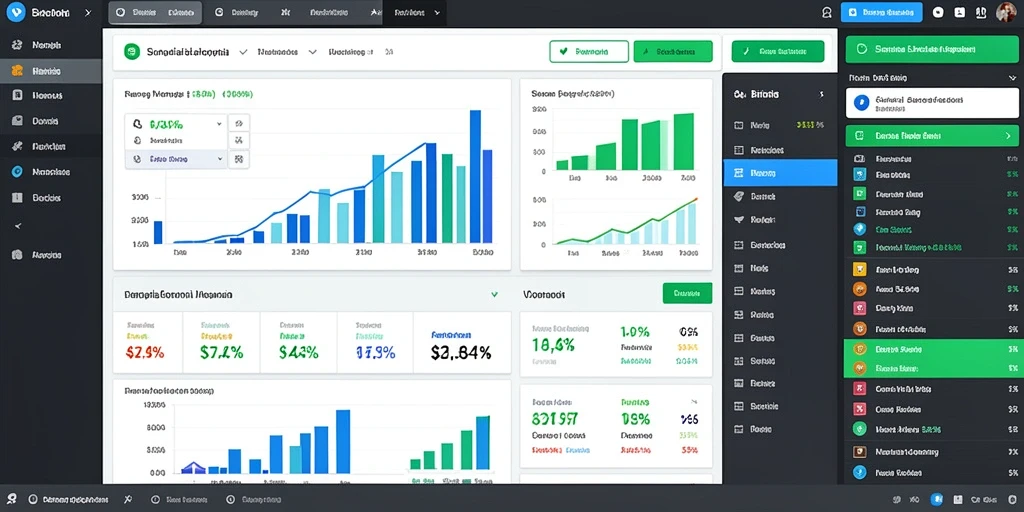Click the green circular icon beside the dashboard title
1024x512 pixels.
coord(132,52)
